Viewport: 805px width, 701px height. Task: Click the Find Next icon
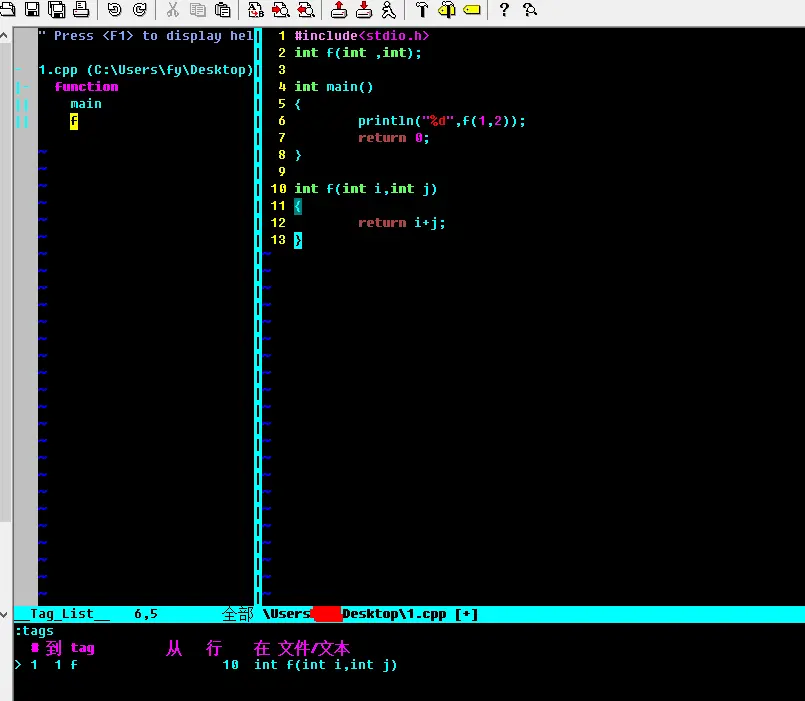coord(280,9)
